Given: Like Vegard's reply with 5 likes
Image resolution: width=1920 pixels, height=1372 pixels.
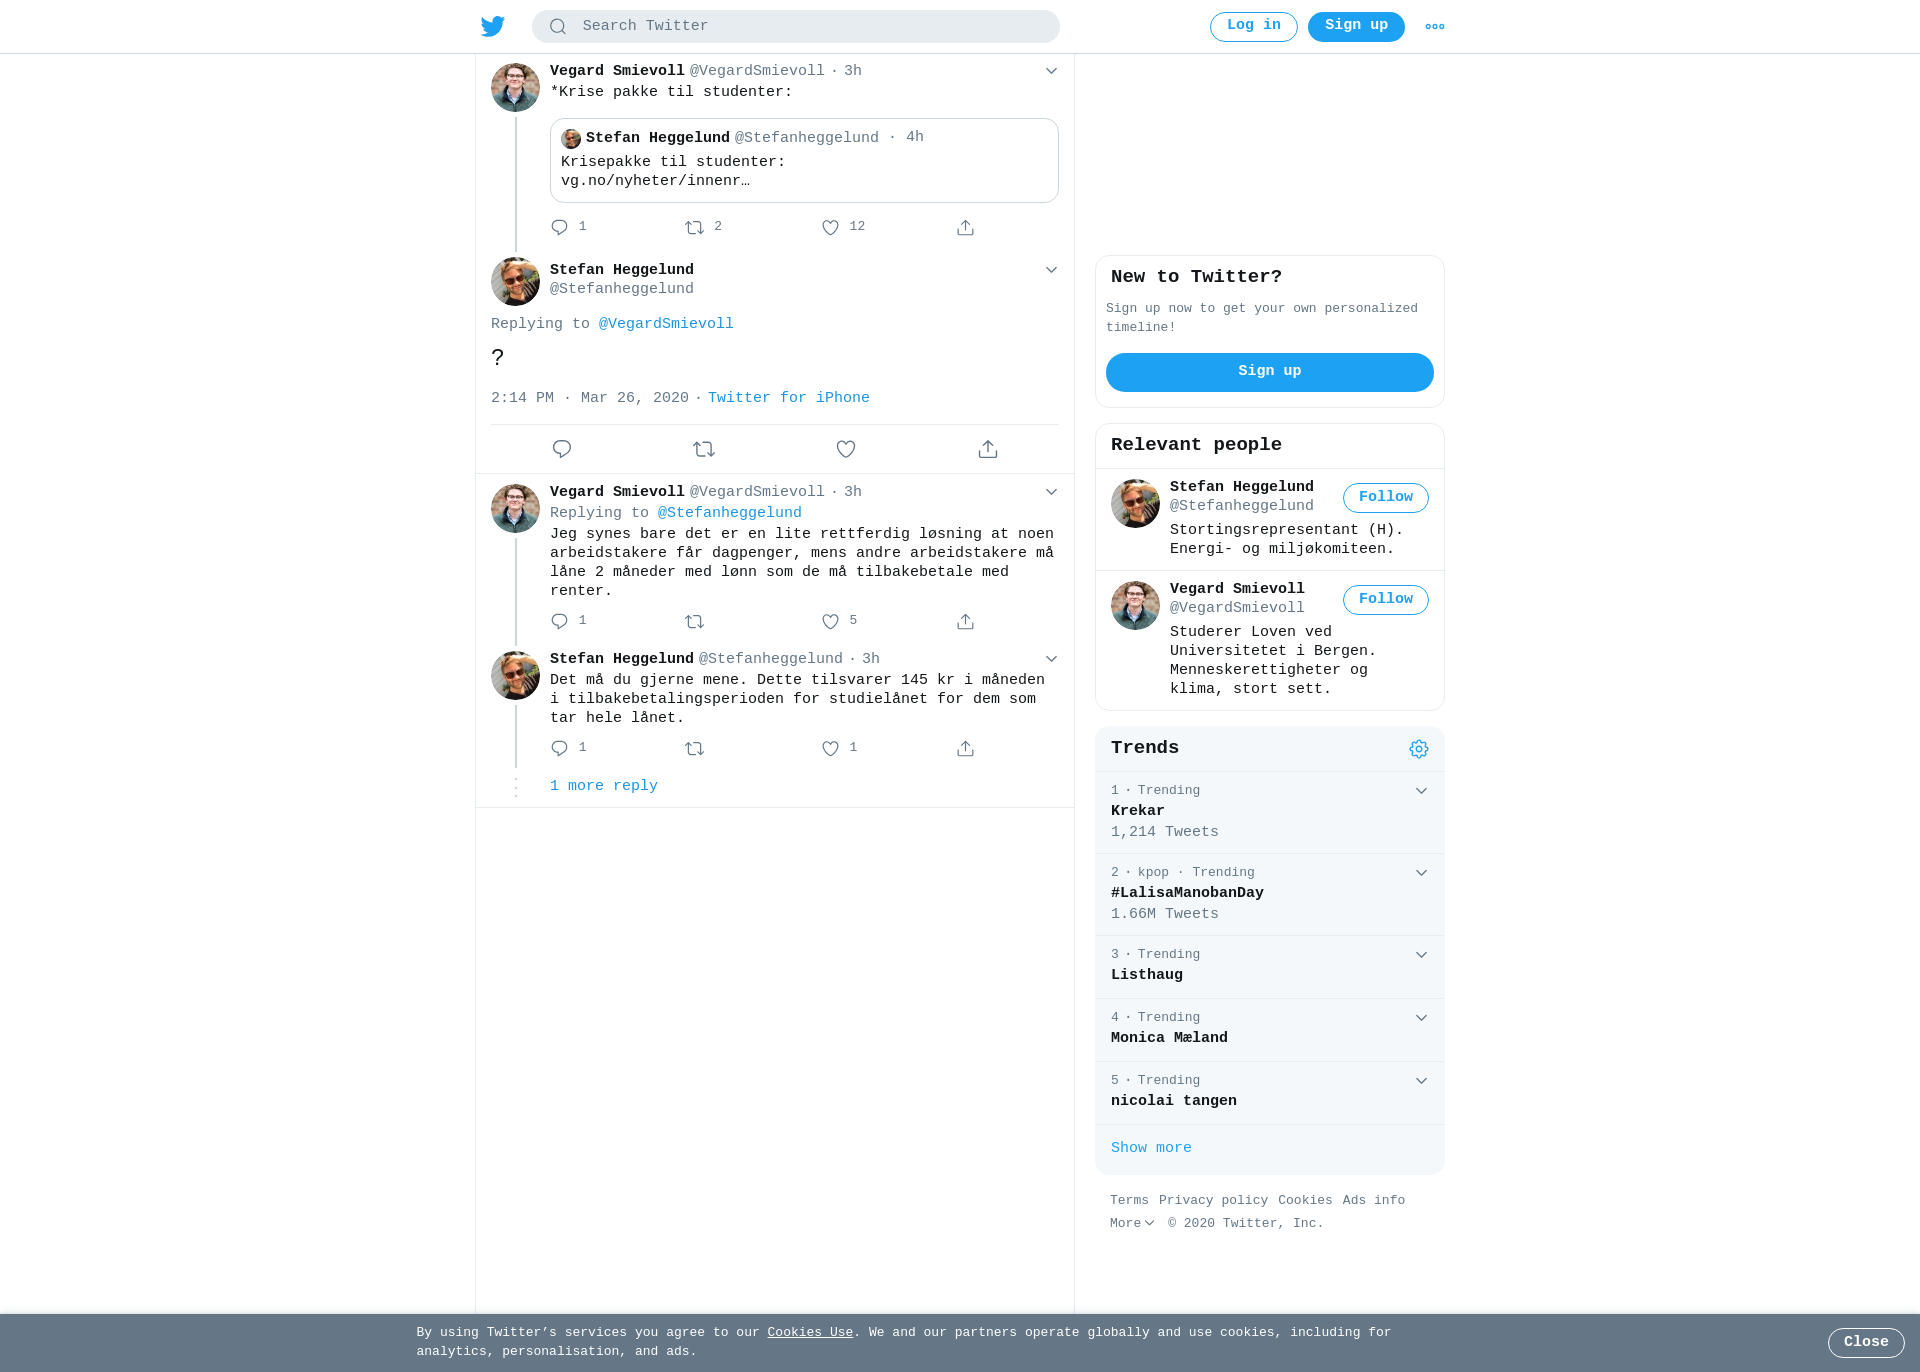Looking at the screenshot, I should (x=830, y=622).
